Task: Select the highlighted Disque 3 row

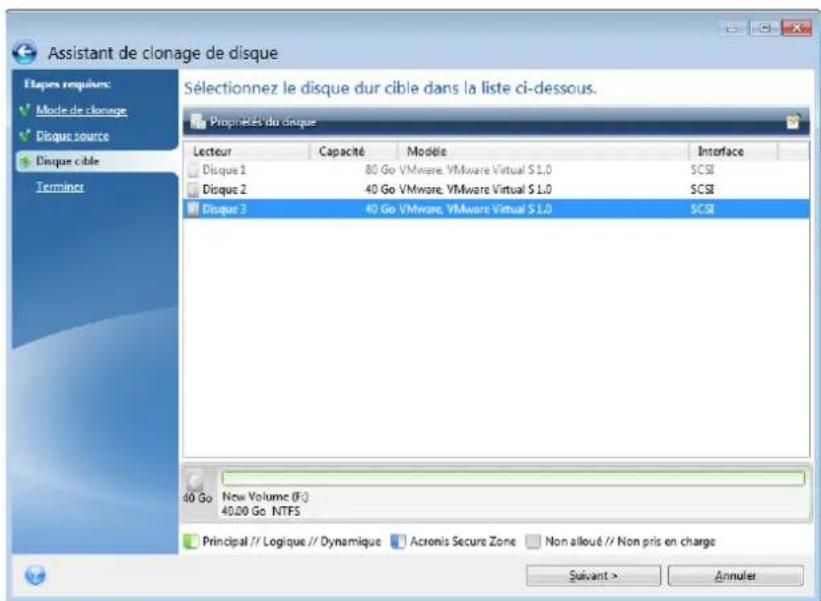Action: coord(495,209)
